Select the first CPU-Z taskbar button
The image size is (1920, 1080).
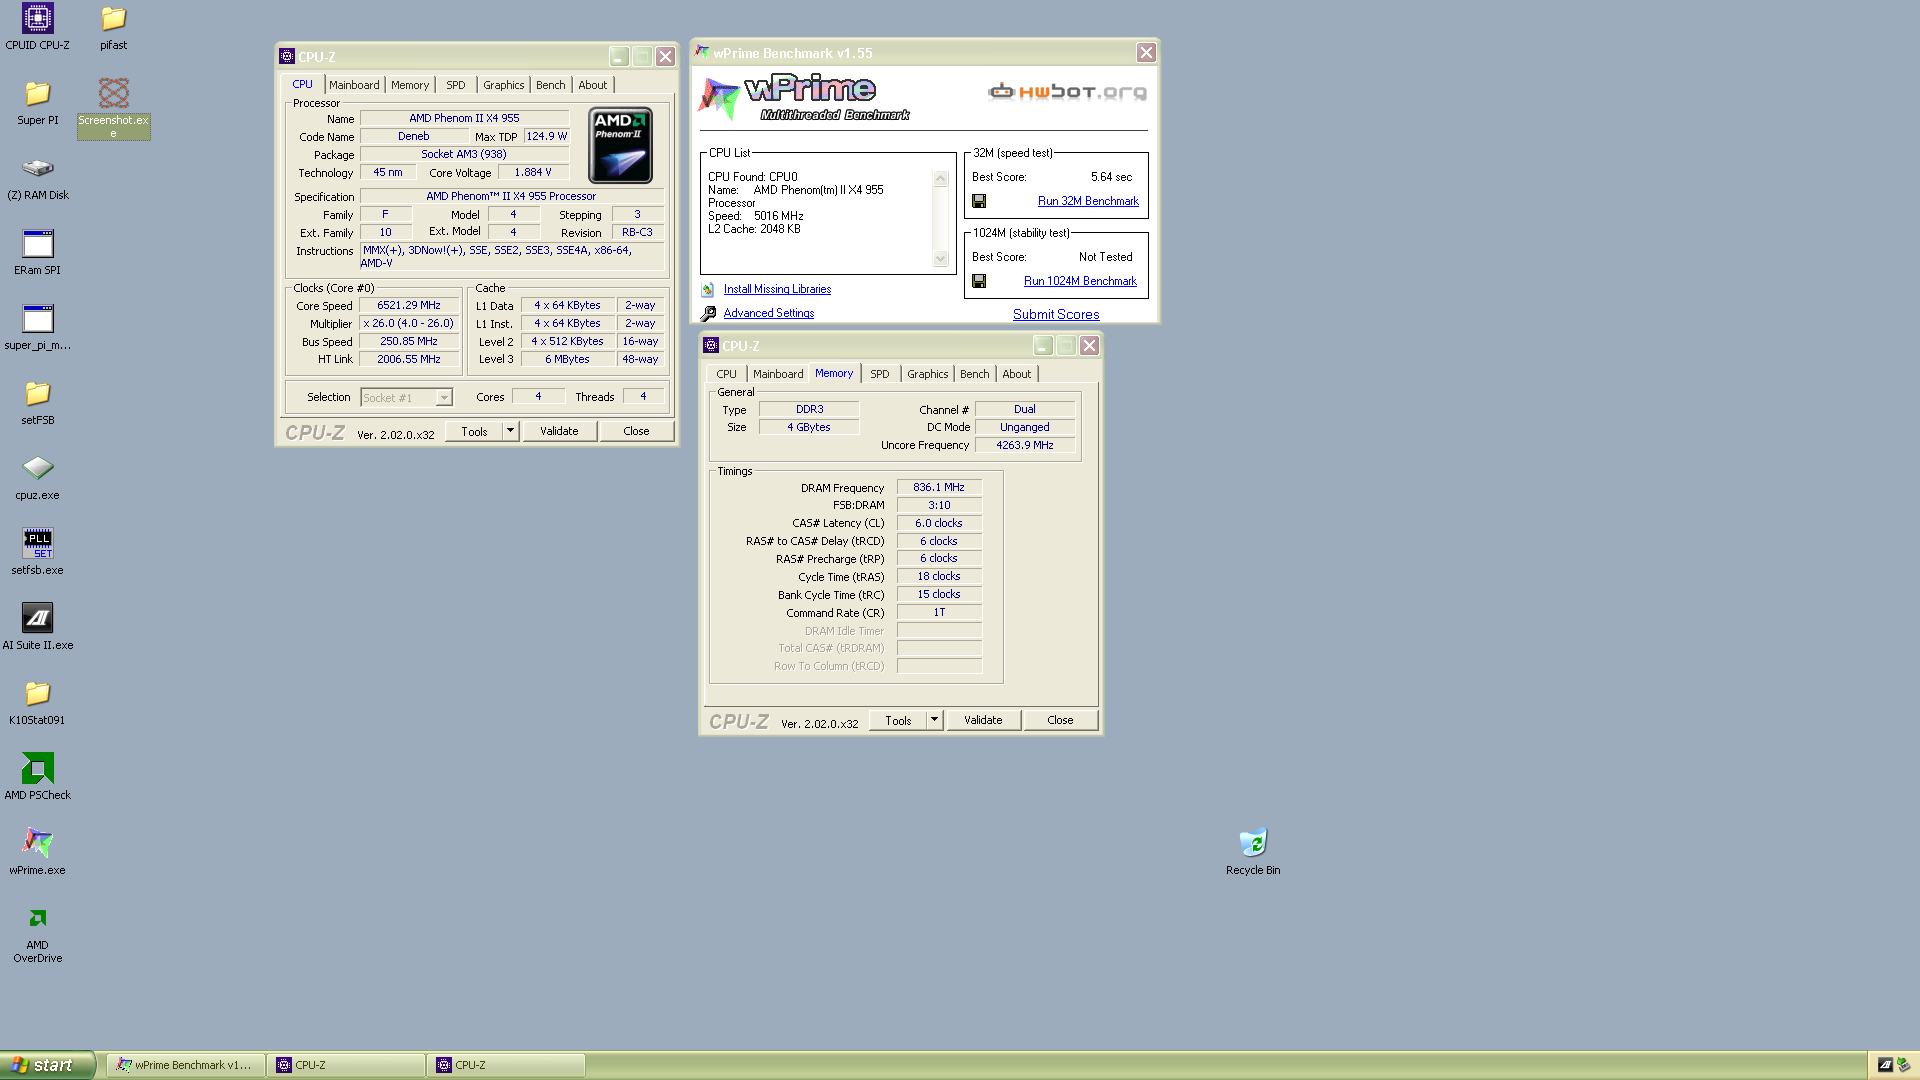tap(346, 1065)
